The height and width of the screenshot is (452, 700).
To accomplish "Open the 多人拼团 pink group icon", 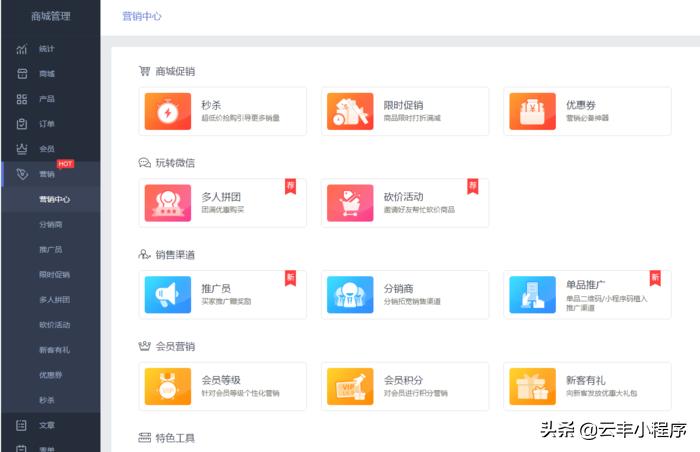I will (168, 203).
